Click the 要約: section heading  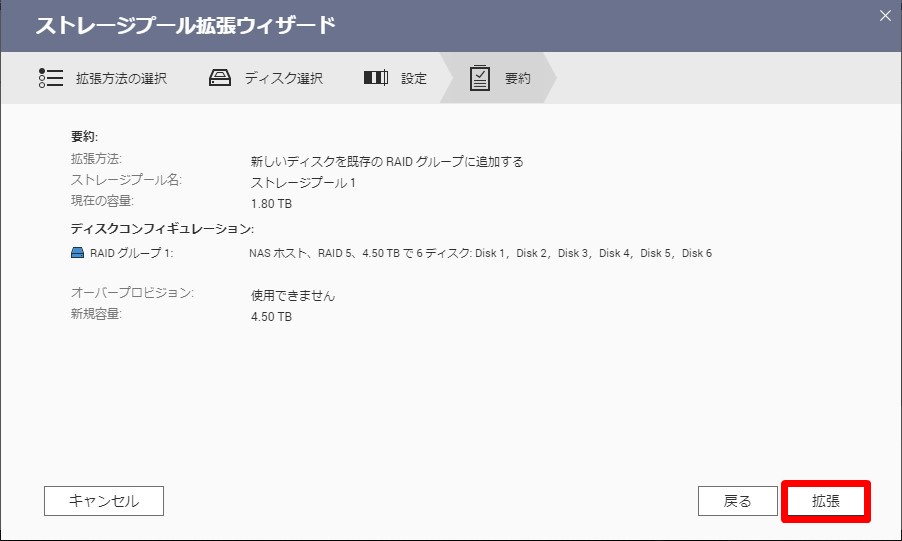[84, 136]
